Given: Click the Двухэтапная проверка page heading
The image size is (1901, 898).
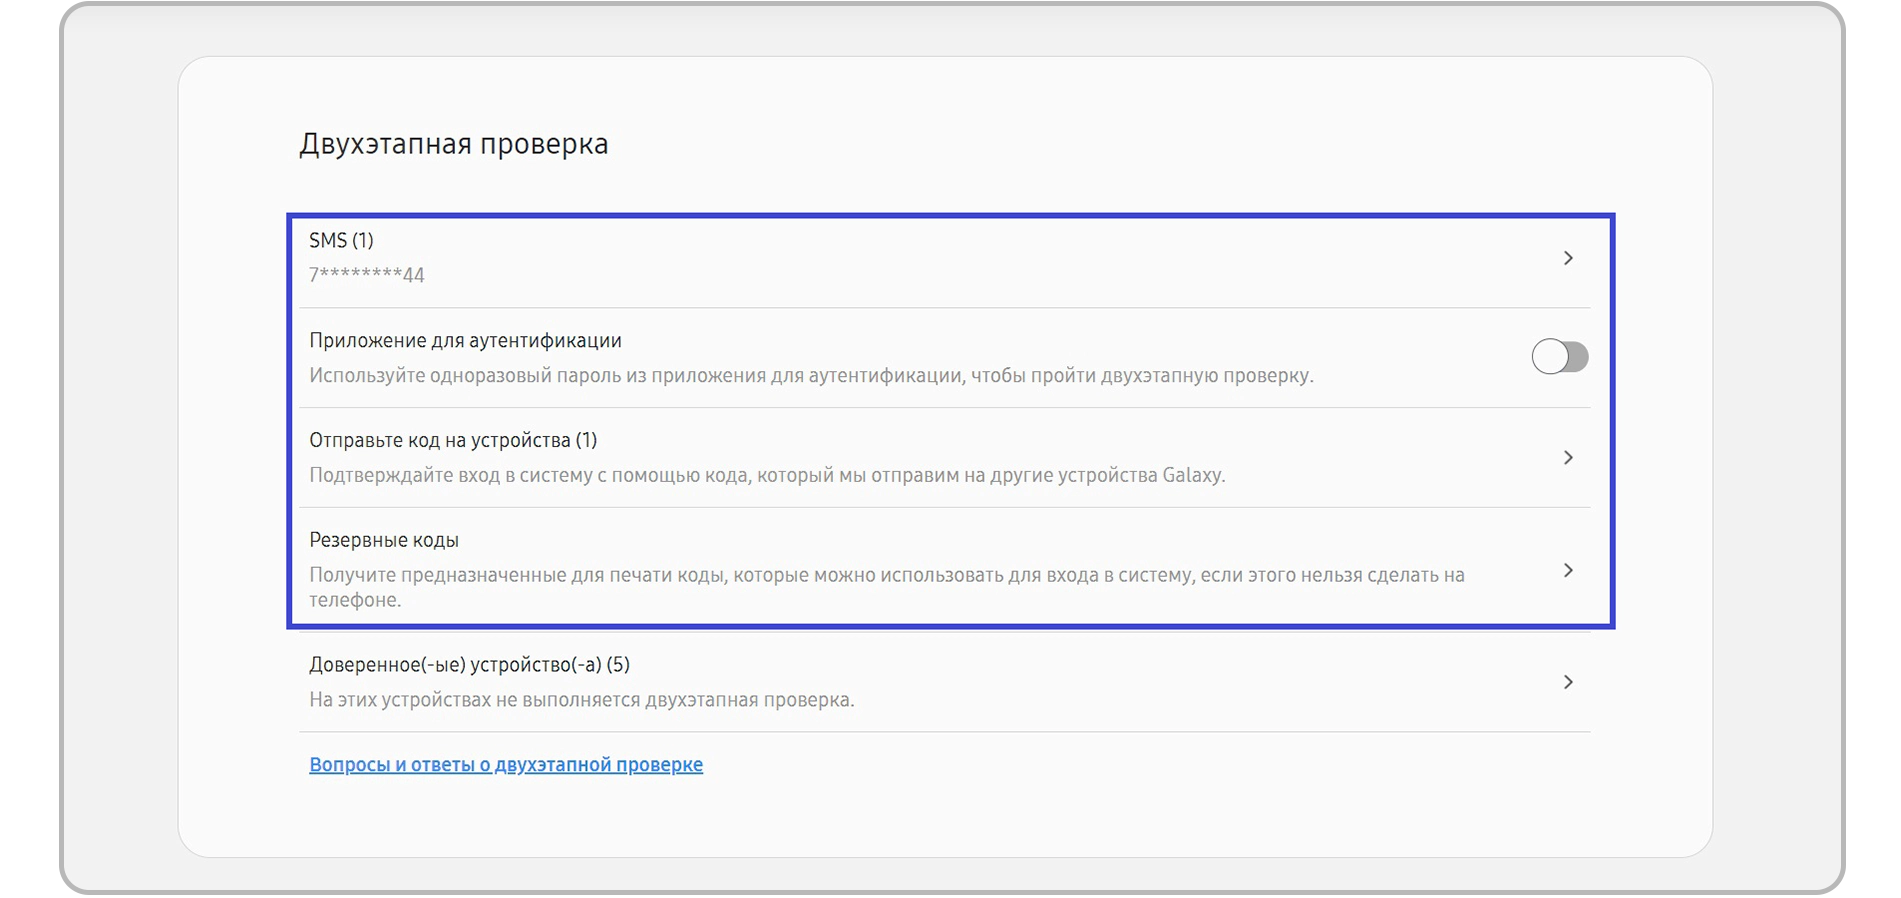Looking at the screenshot, I should point(453,144).
